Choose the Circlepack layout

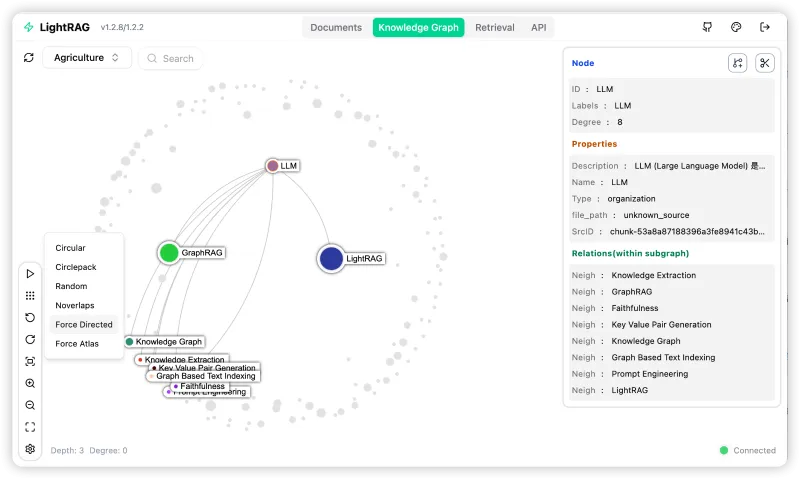point(78,267)
